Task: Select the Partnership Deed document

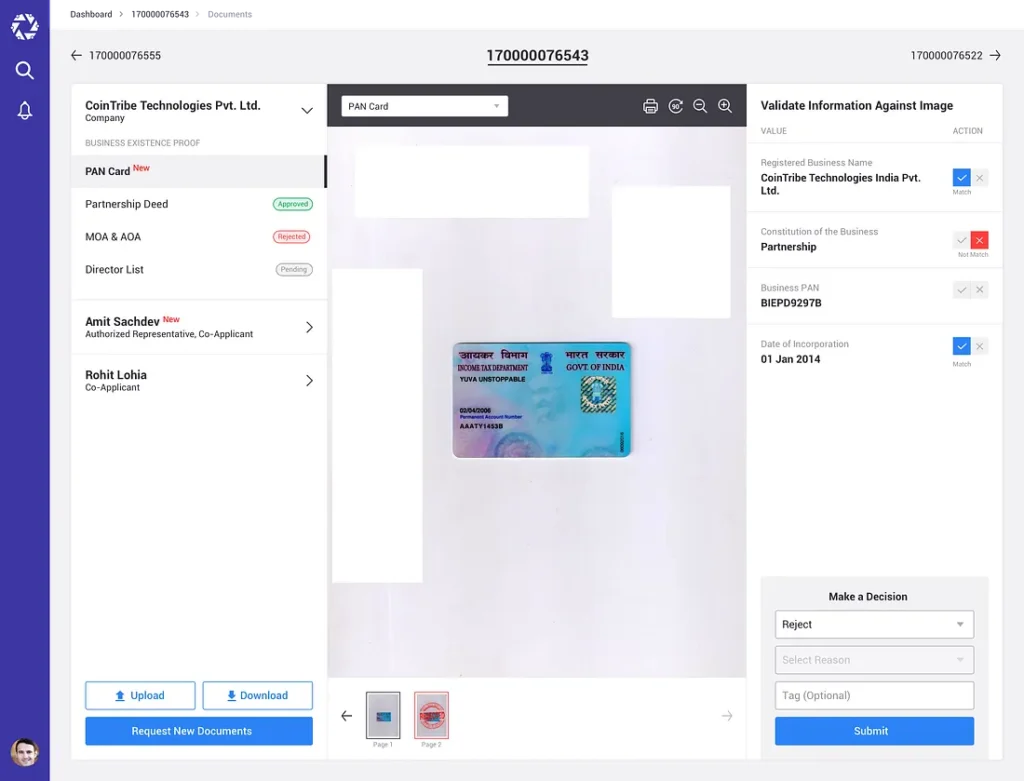Action: click(x=127, y=204)
